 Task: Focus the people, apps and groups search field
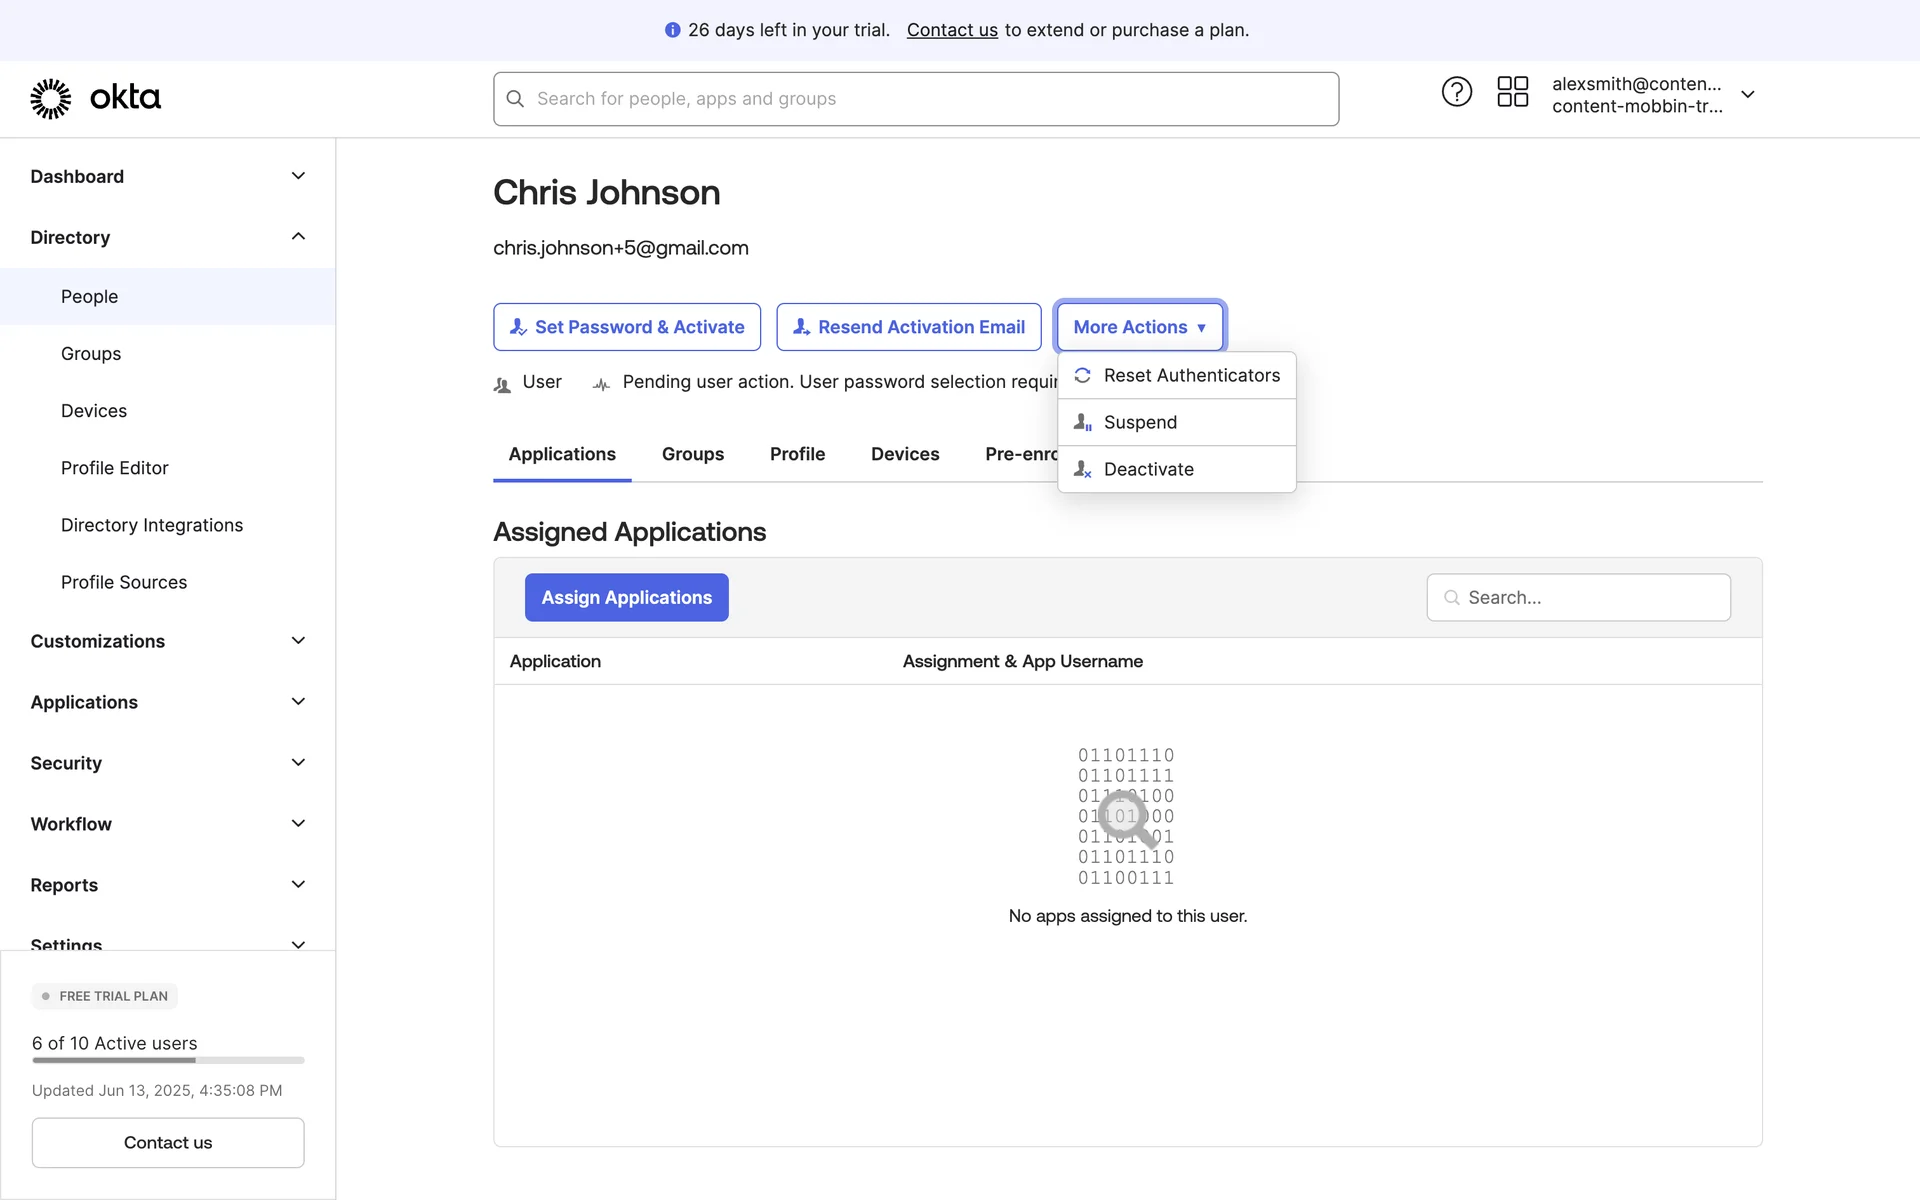click(915, 99)
